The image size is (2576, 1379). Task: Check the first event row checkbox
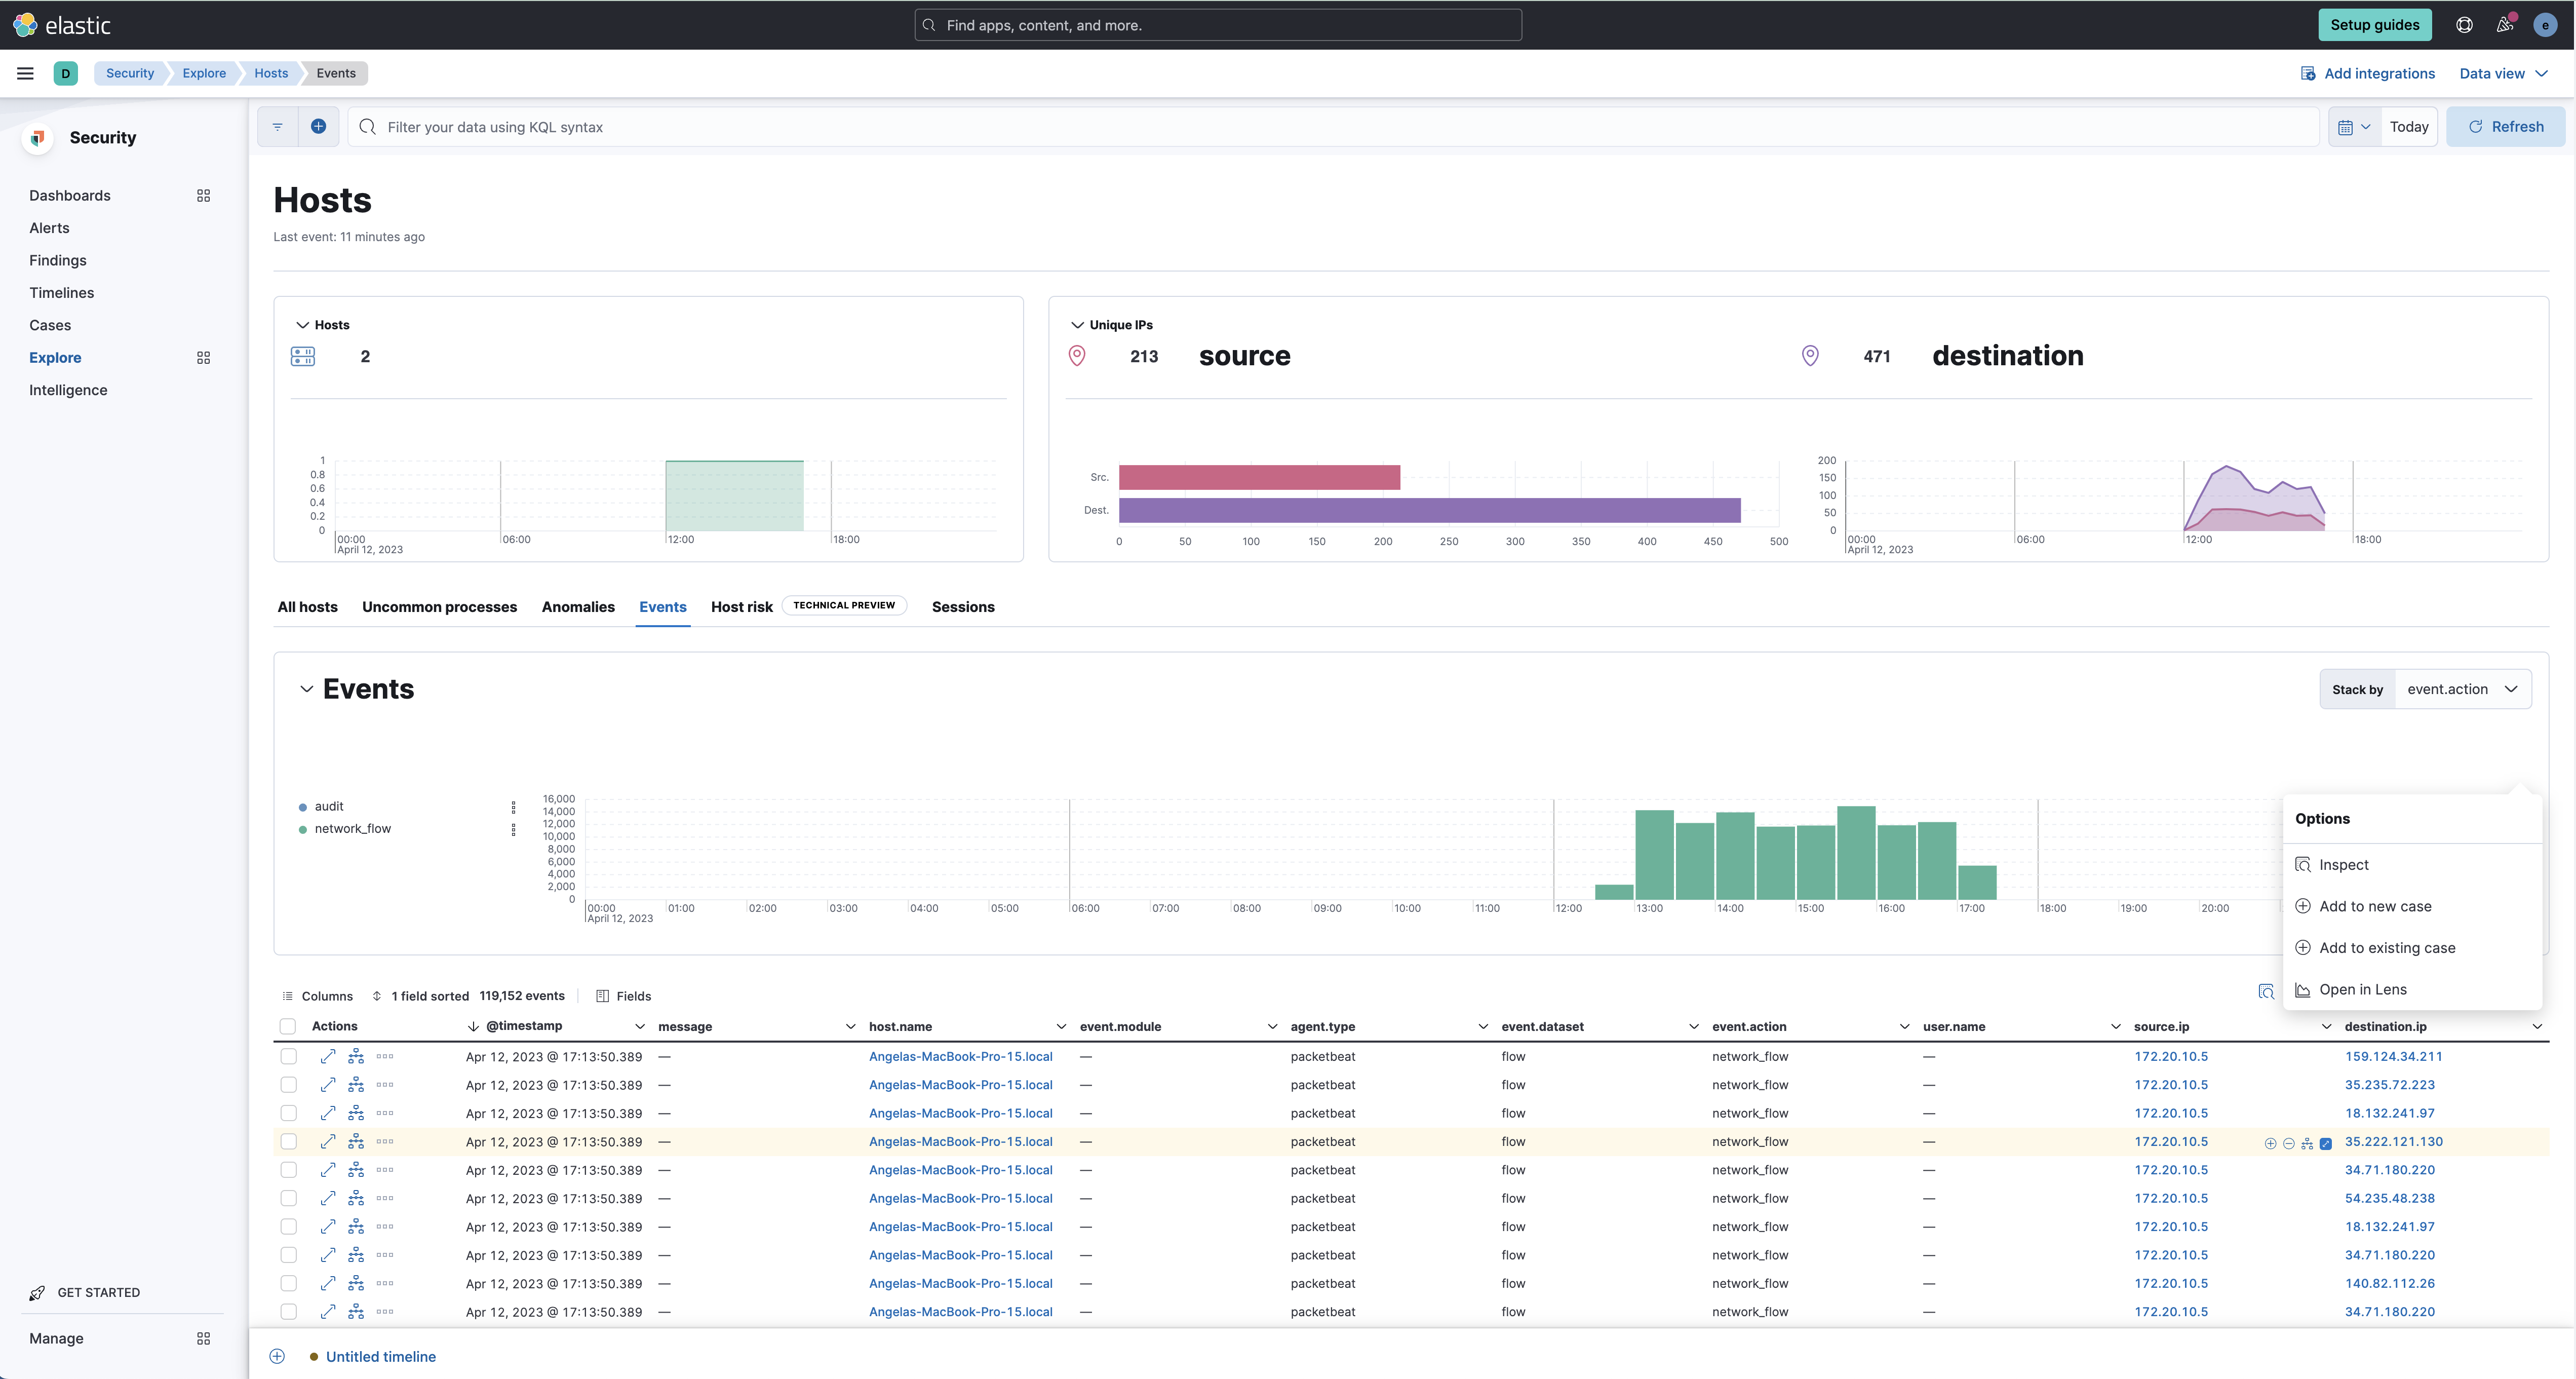[288, 1056]
